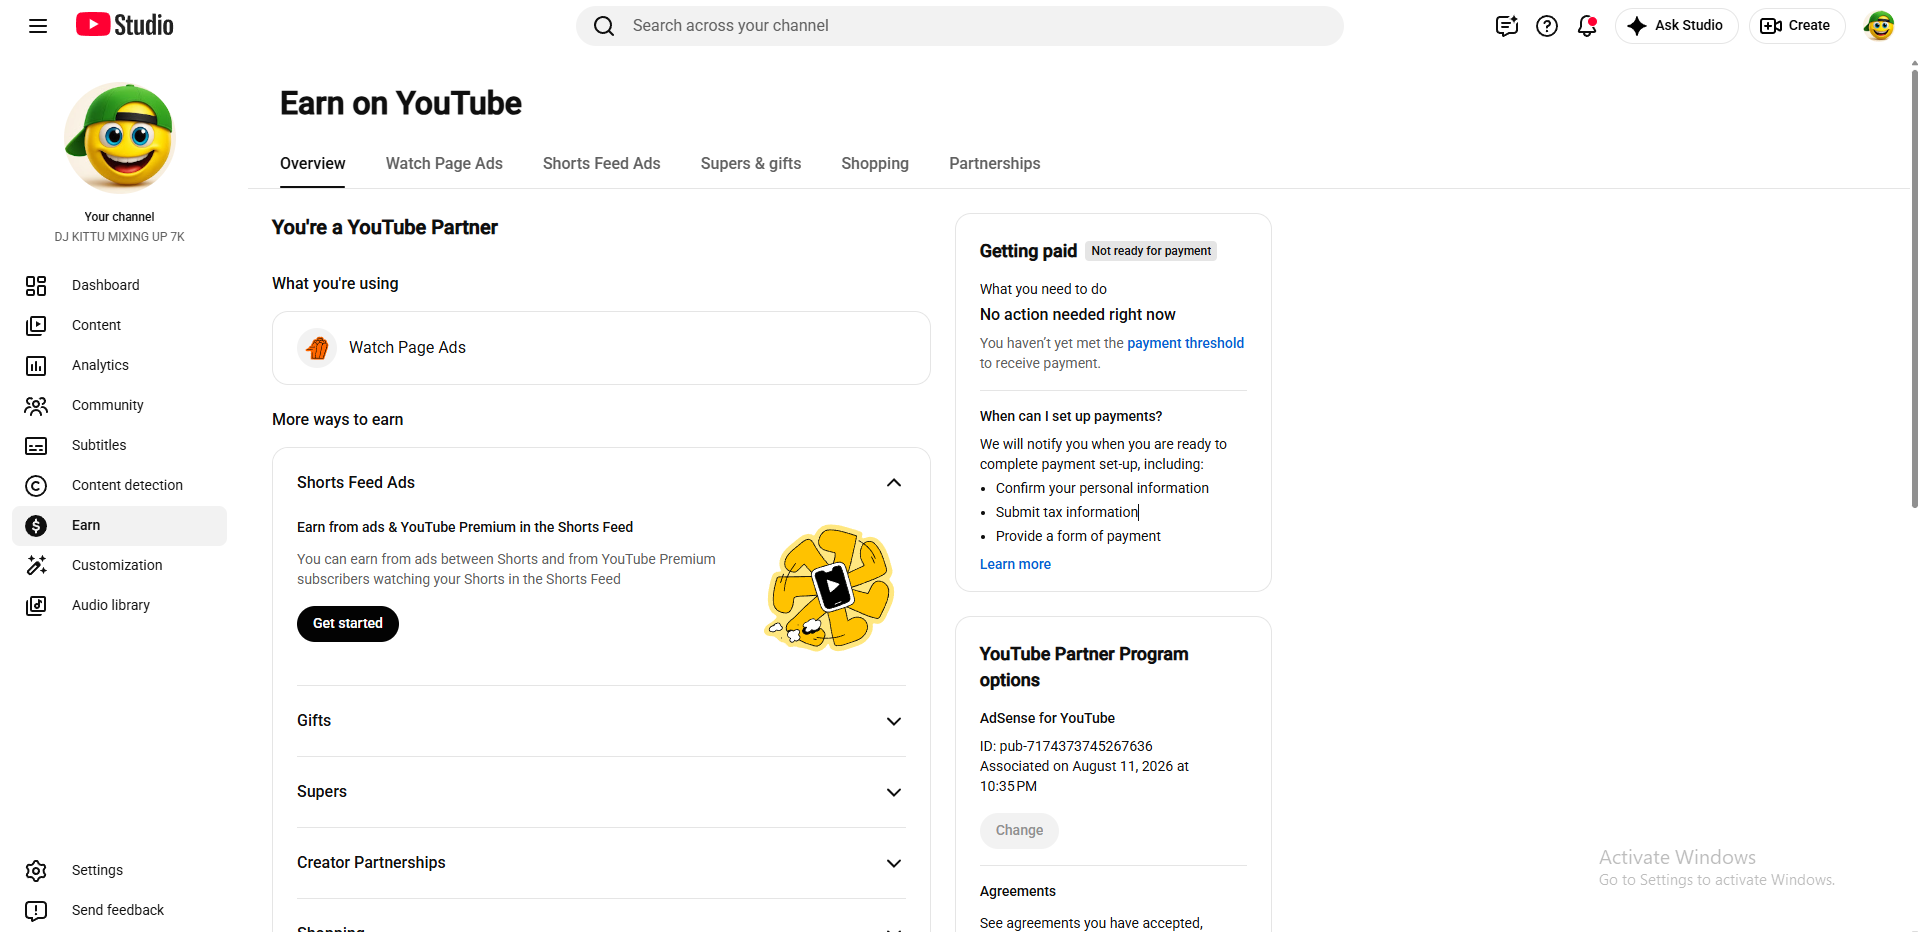Expand the Supers section

coord(894,792)
